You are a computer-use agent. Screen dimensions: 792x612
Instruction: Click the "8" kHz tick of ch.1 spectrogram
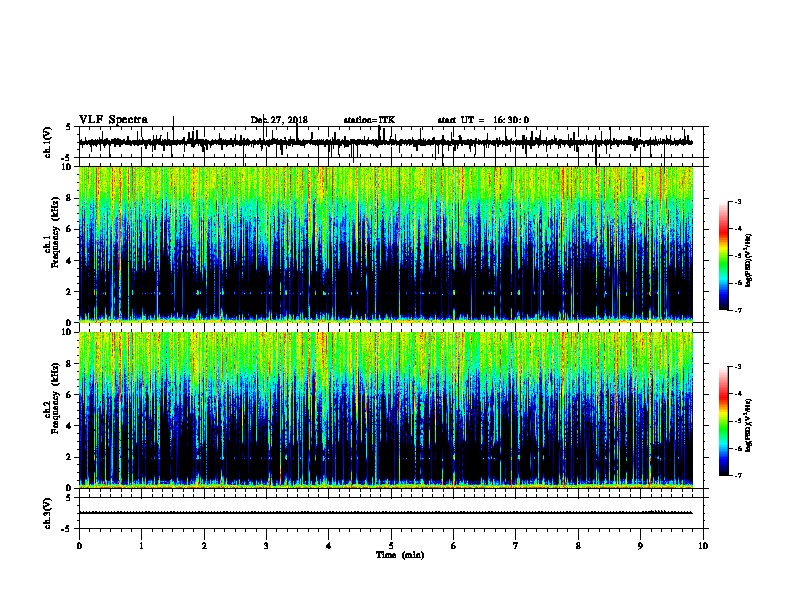pos(70,198)
